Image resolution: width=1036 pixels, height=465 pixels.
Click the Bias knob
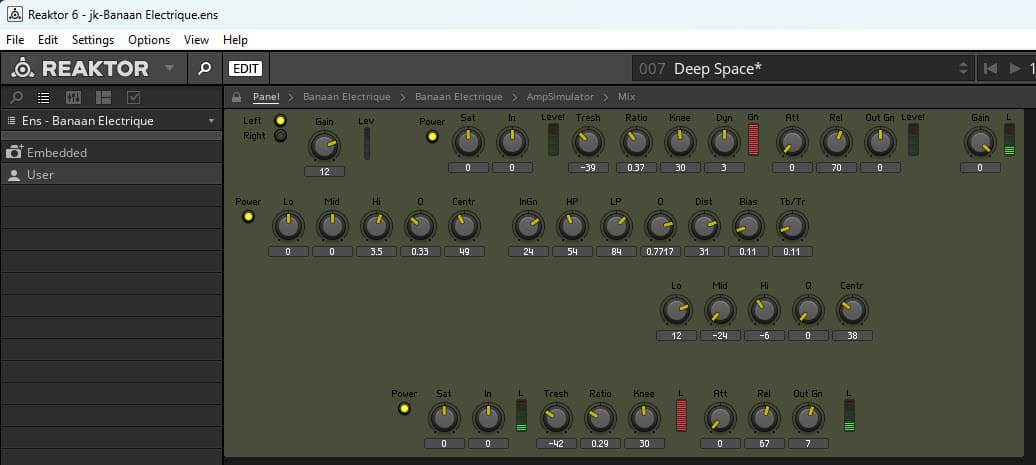(748, 226)
